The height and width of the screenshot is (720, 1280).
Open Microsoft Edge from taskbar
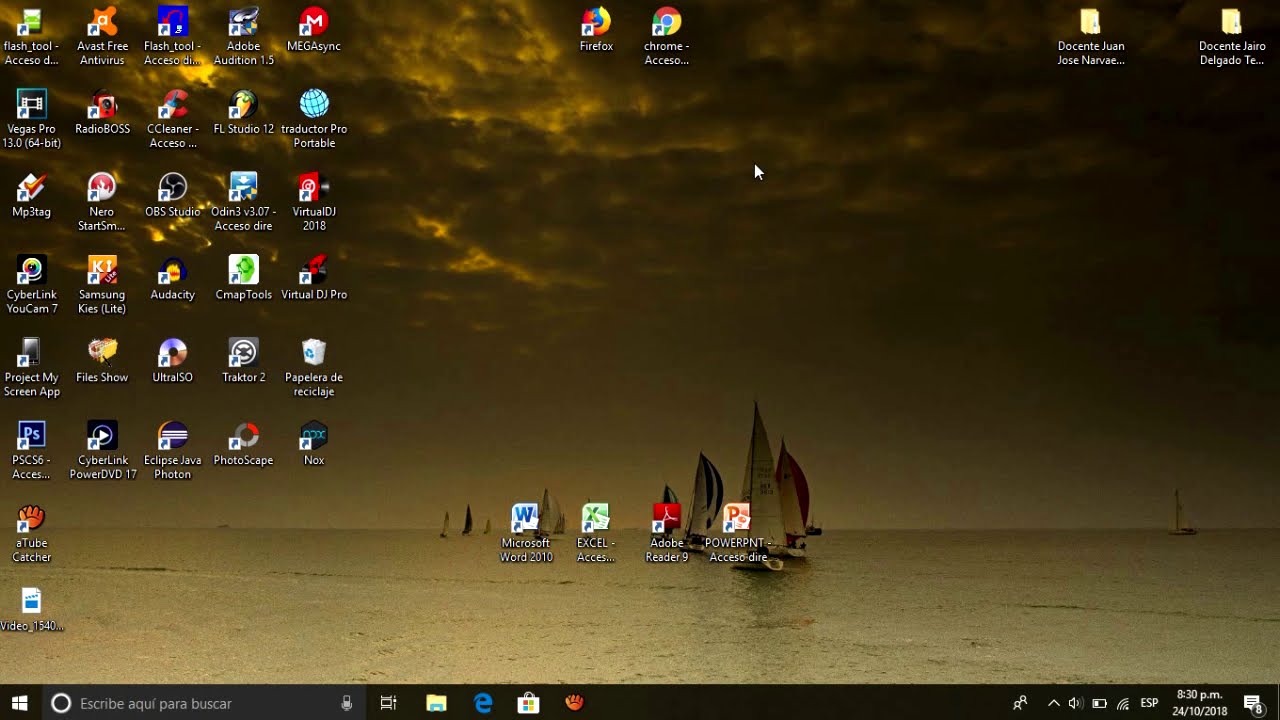click(x=483, y=703)
